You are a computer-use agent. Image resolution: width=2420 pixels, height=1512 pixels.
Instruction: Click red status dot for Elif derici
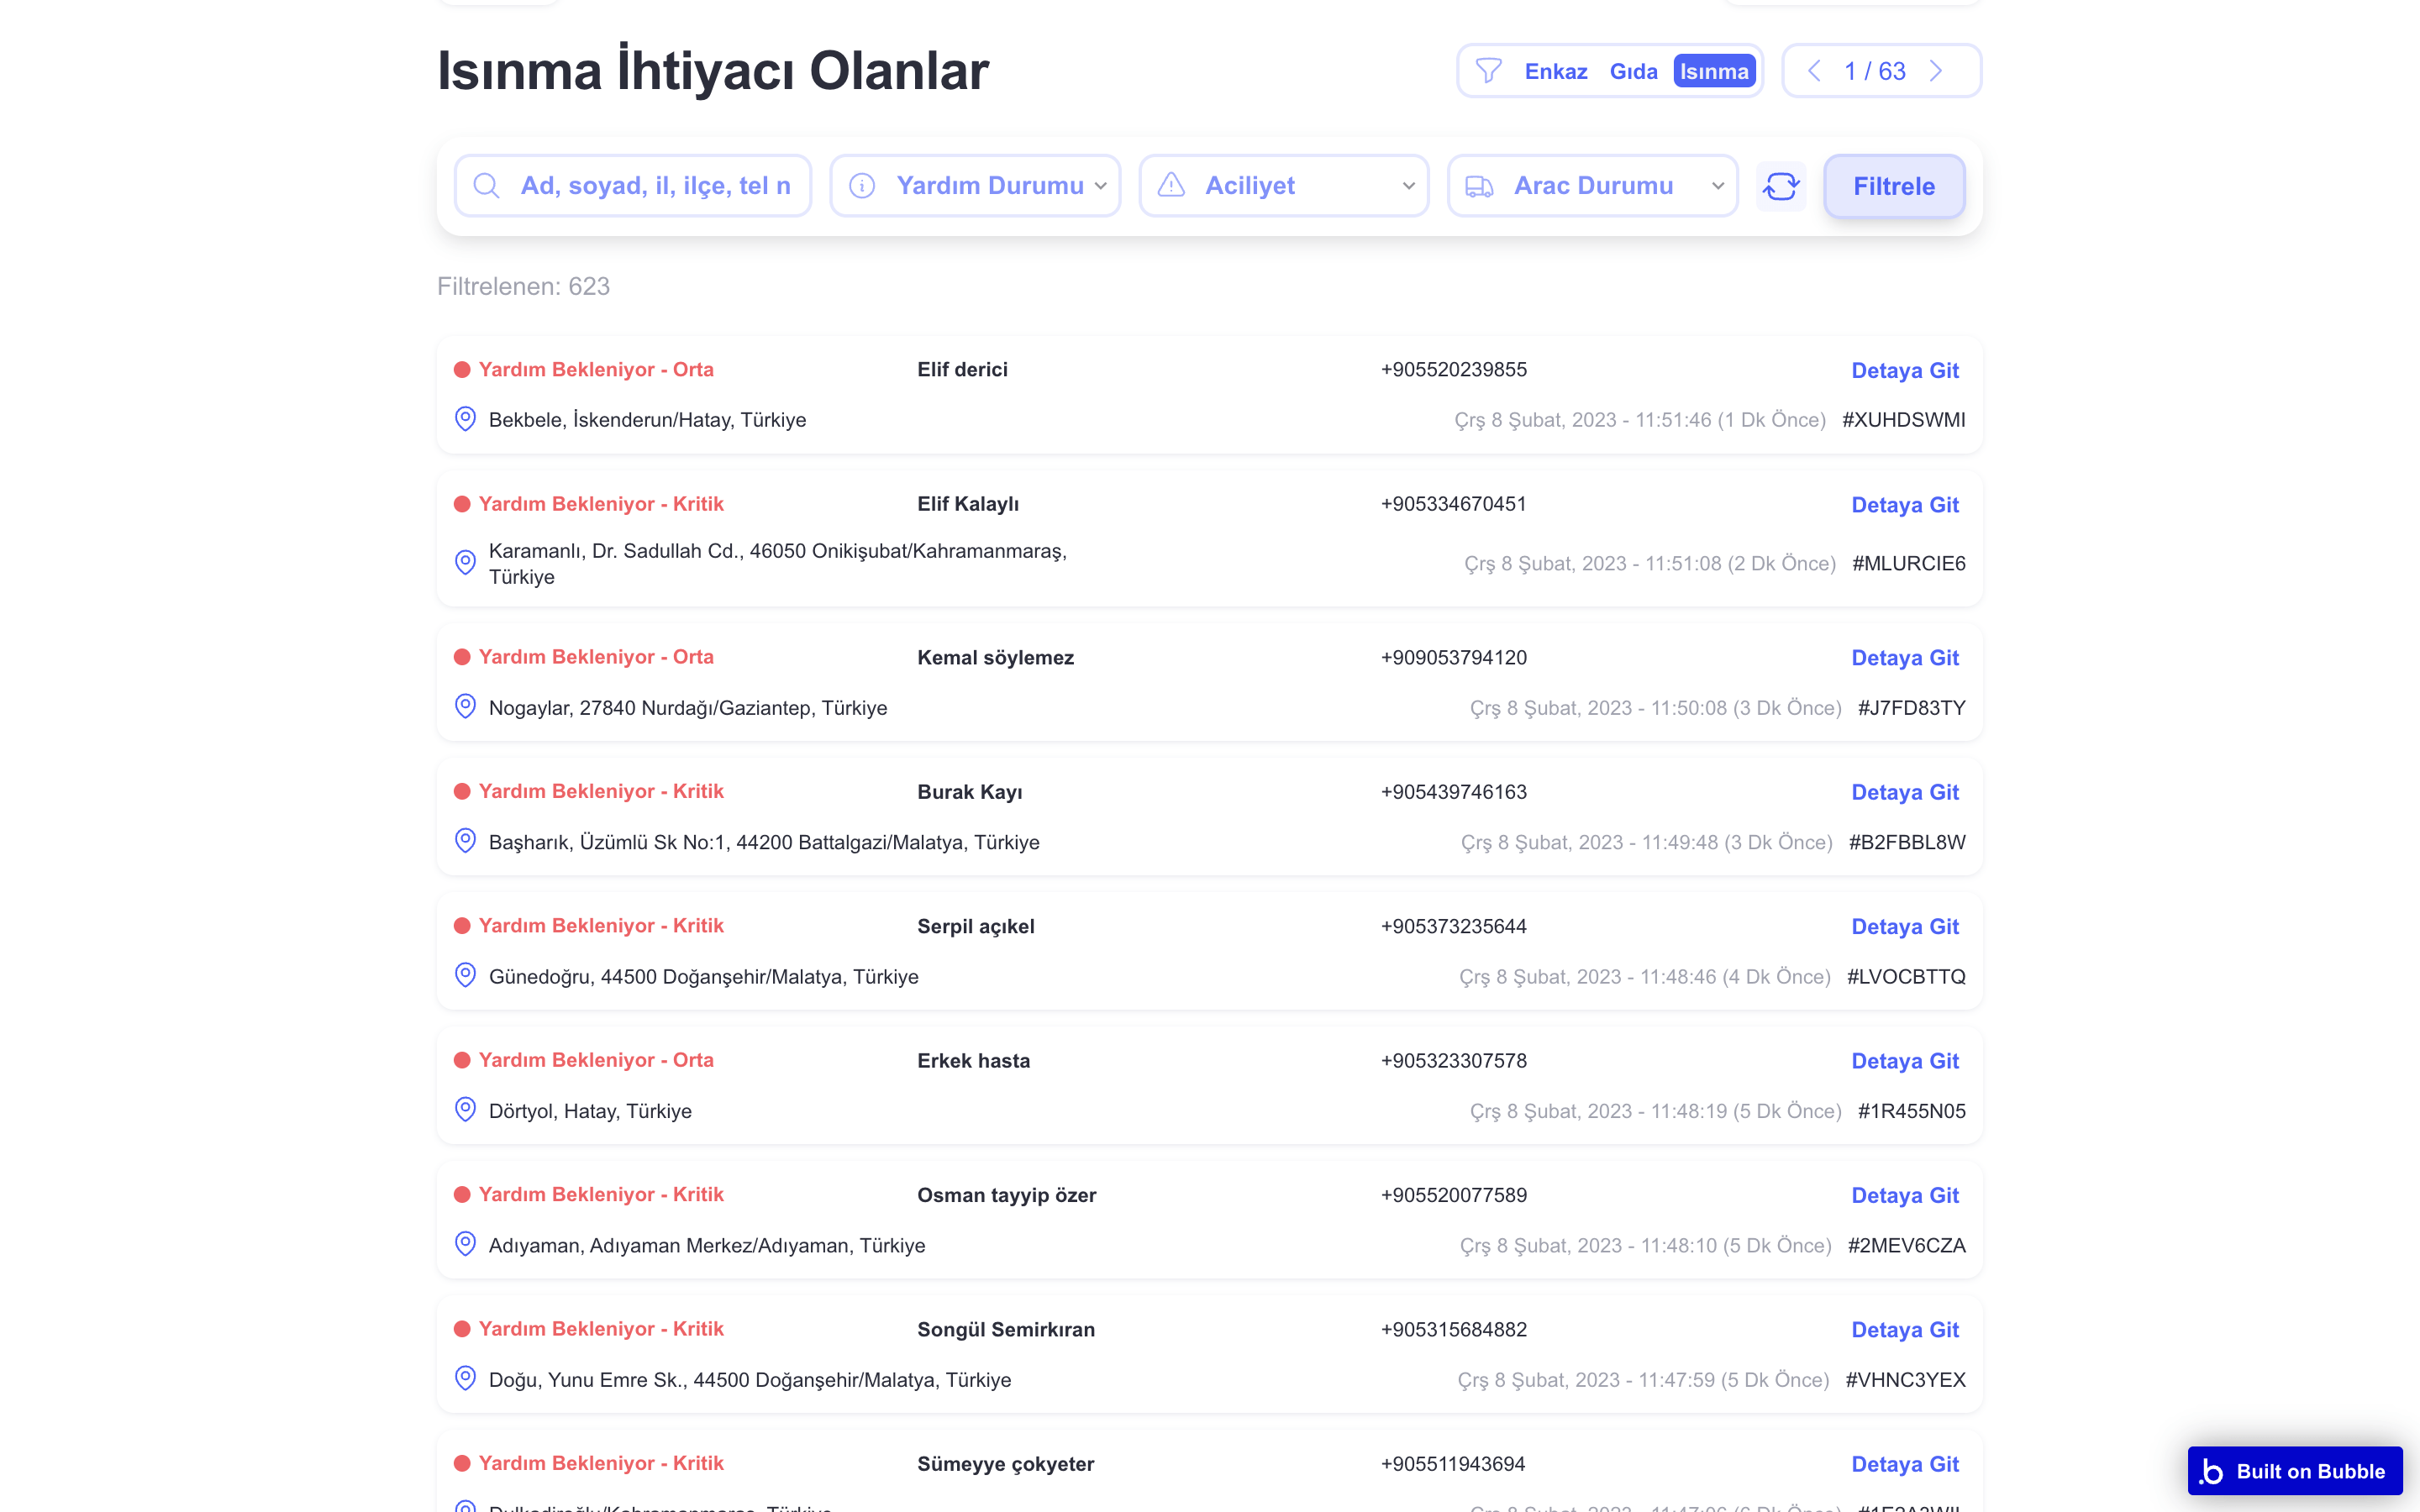point(462,370)
